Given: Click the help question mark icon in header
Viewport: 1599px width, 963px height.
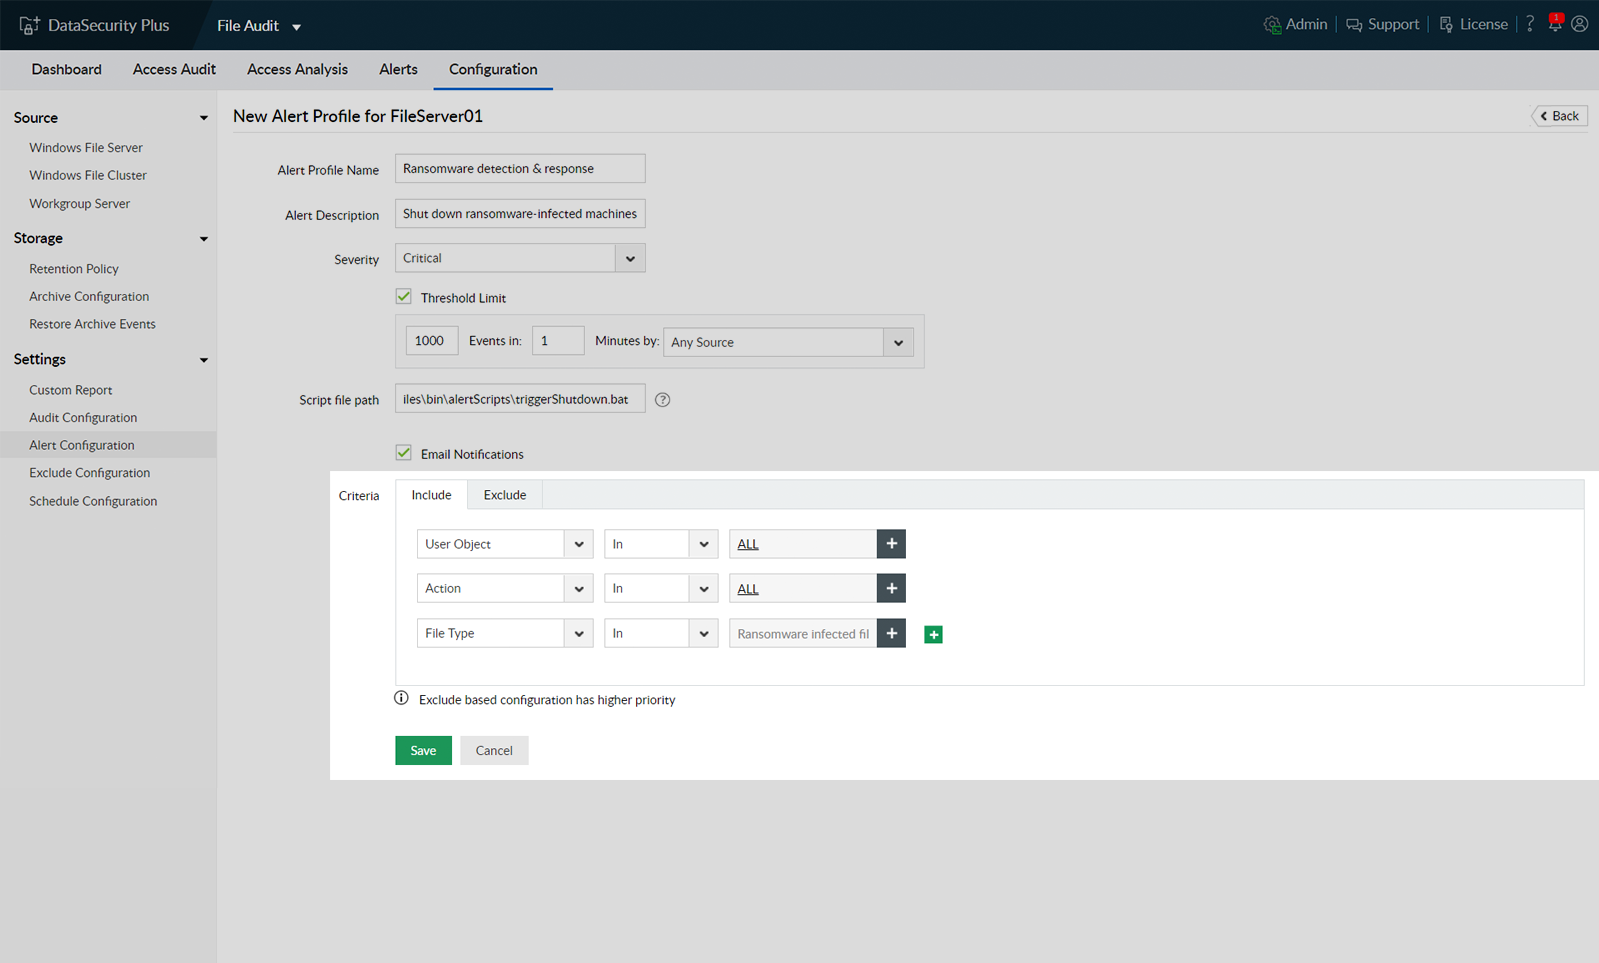Looking at the screenshot, I should [1530, 24].
